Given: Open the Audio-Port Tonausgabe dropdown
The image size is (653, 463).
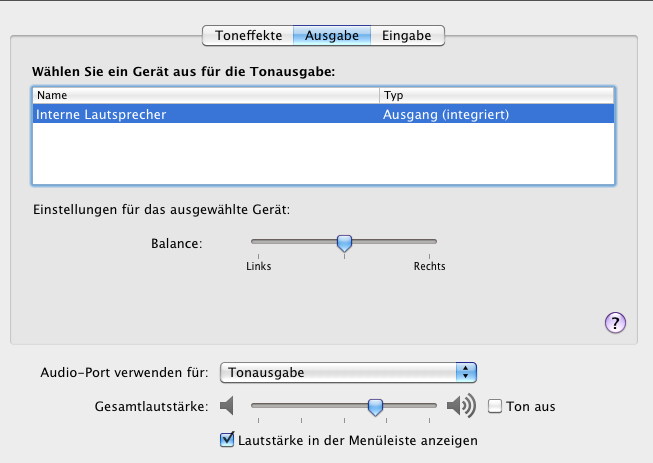Looking at the screenshot, I should point(348,372).
